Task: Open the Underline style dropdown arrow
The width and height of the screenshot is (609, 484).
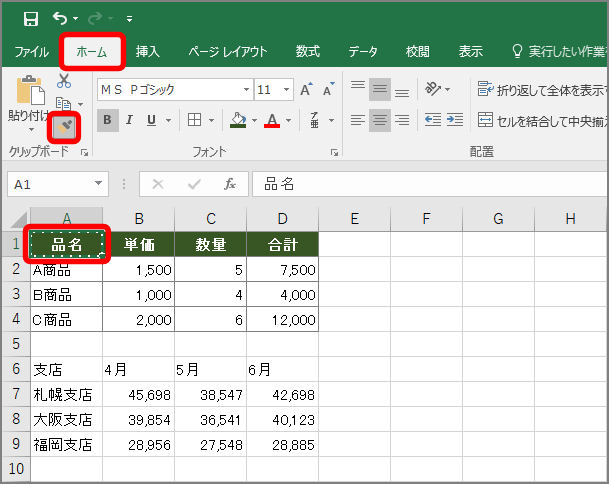Action: [x=169, y=120]
